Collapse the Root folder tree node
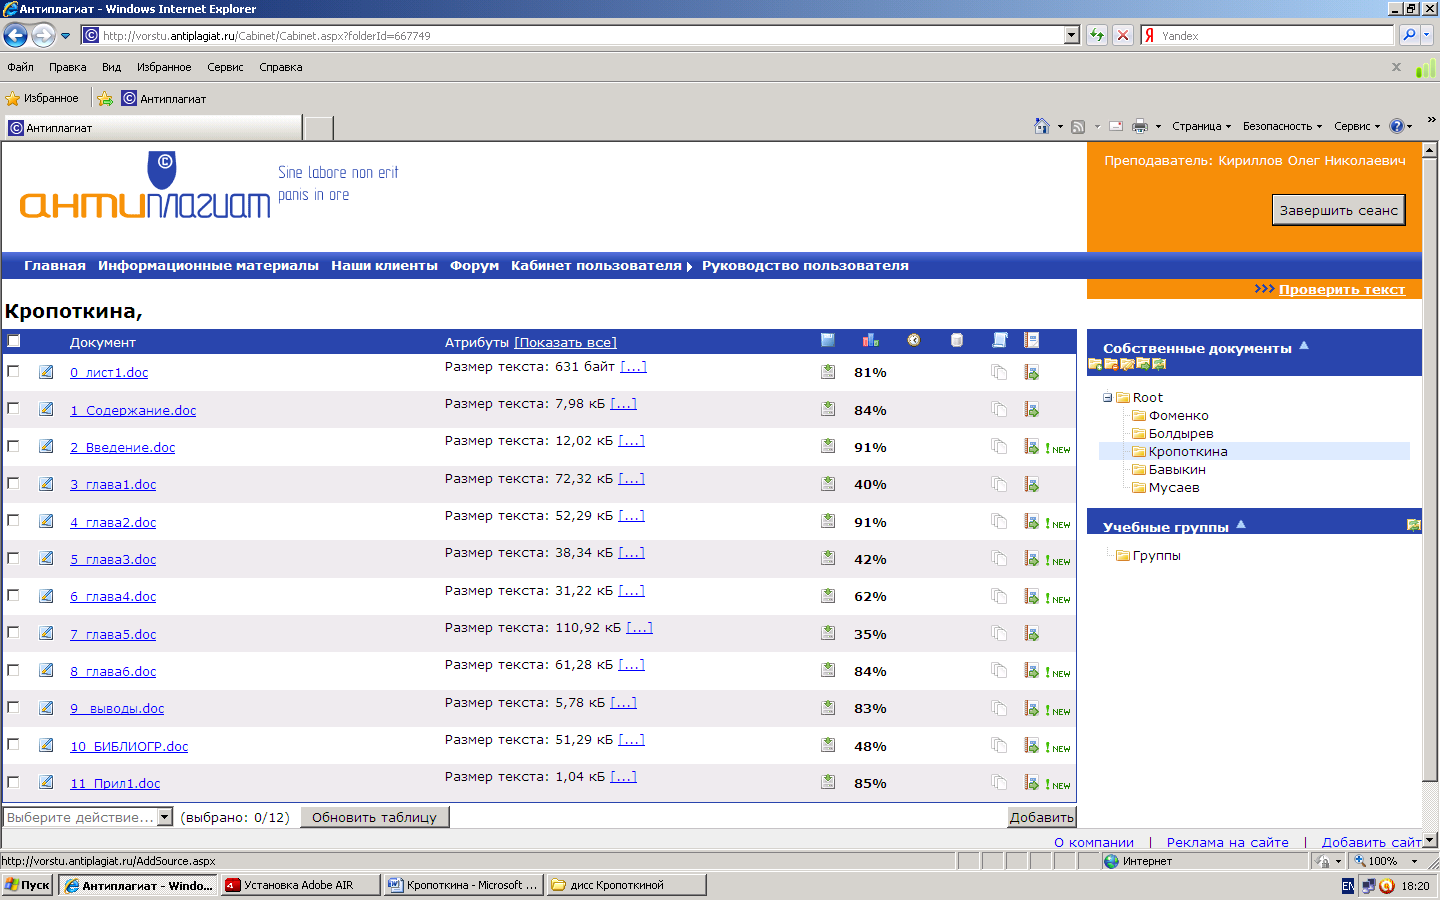Screen dimensions: 1440x900 point(1108,397)
